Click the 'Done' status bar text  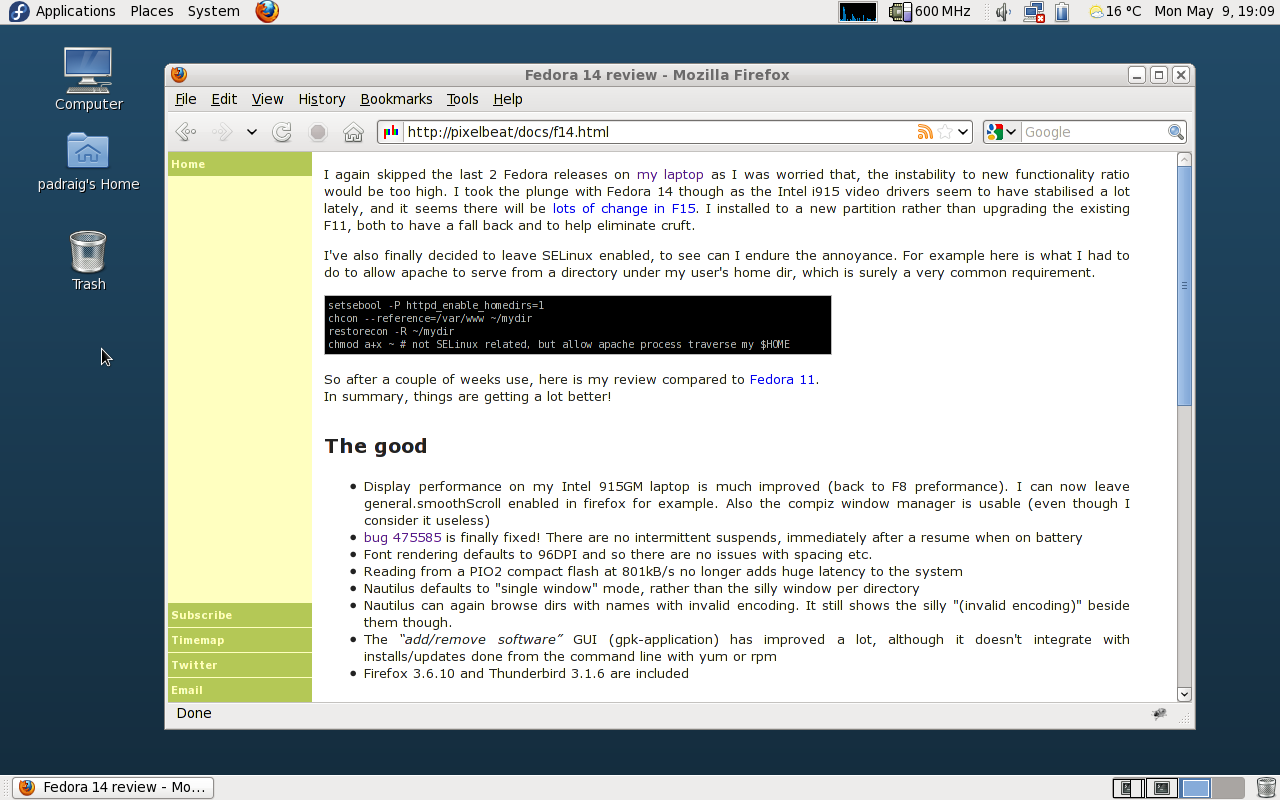click(194, 713)
